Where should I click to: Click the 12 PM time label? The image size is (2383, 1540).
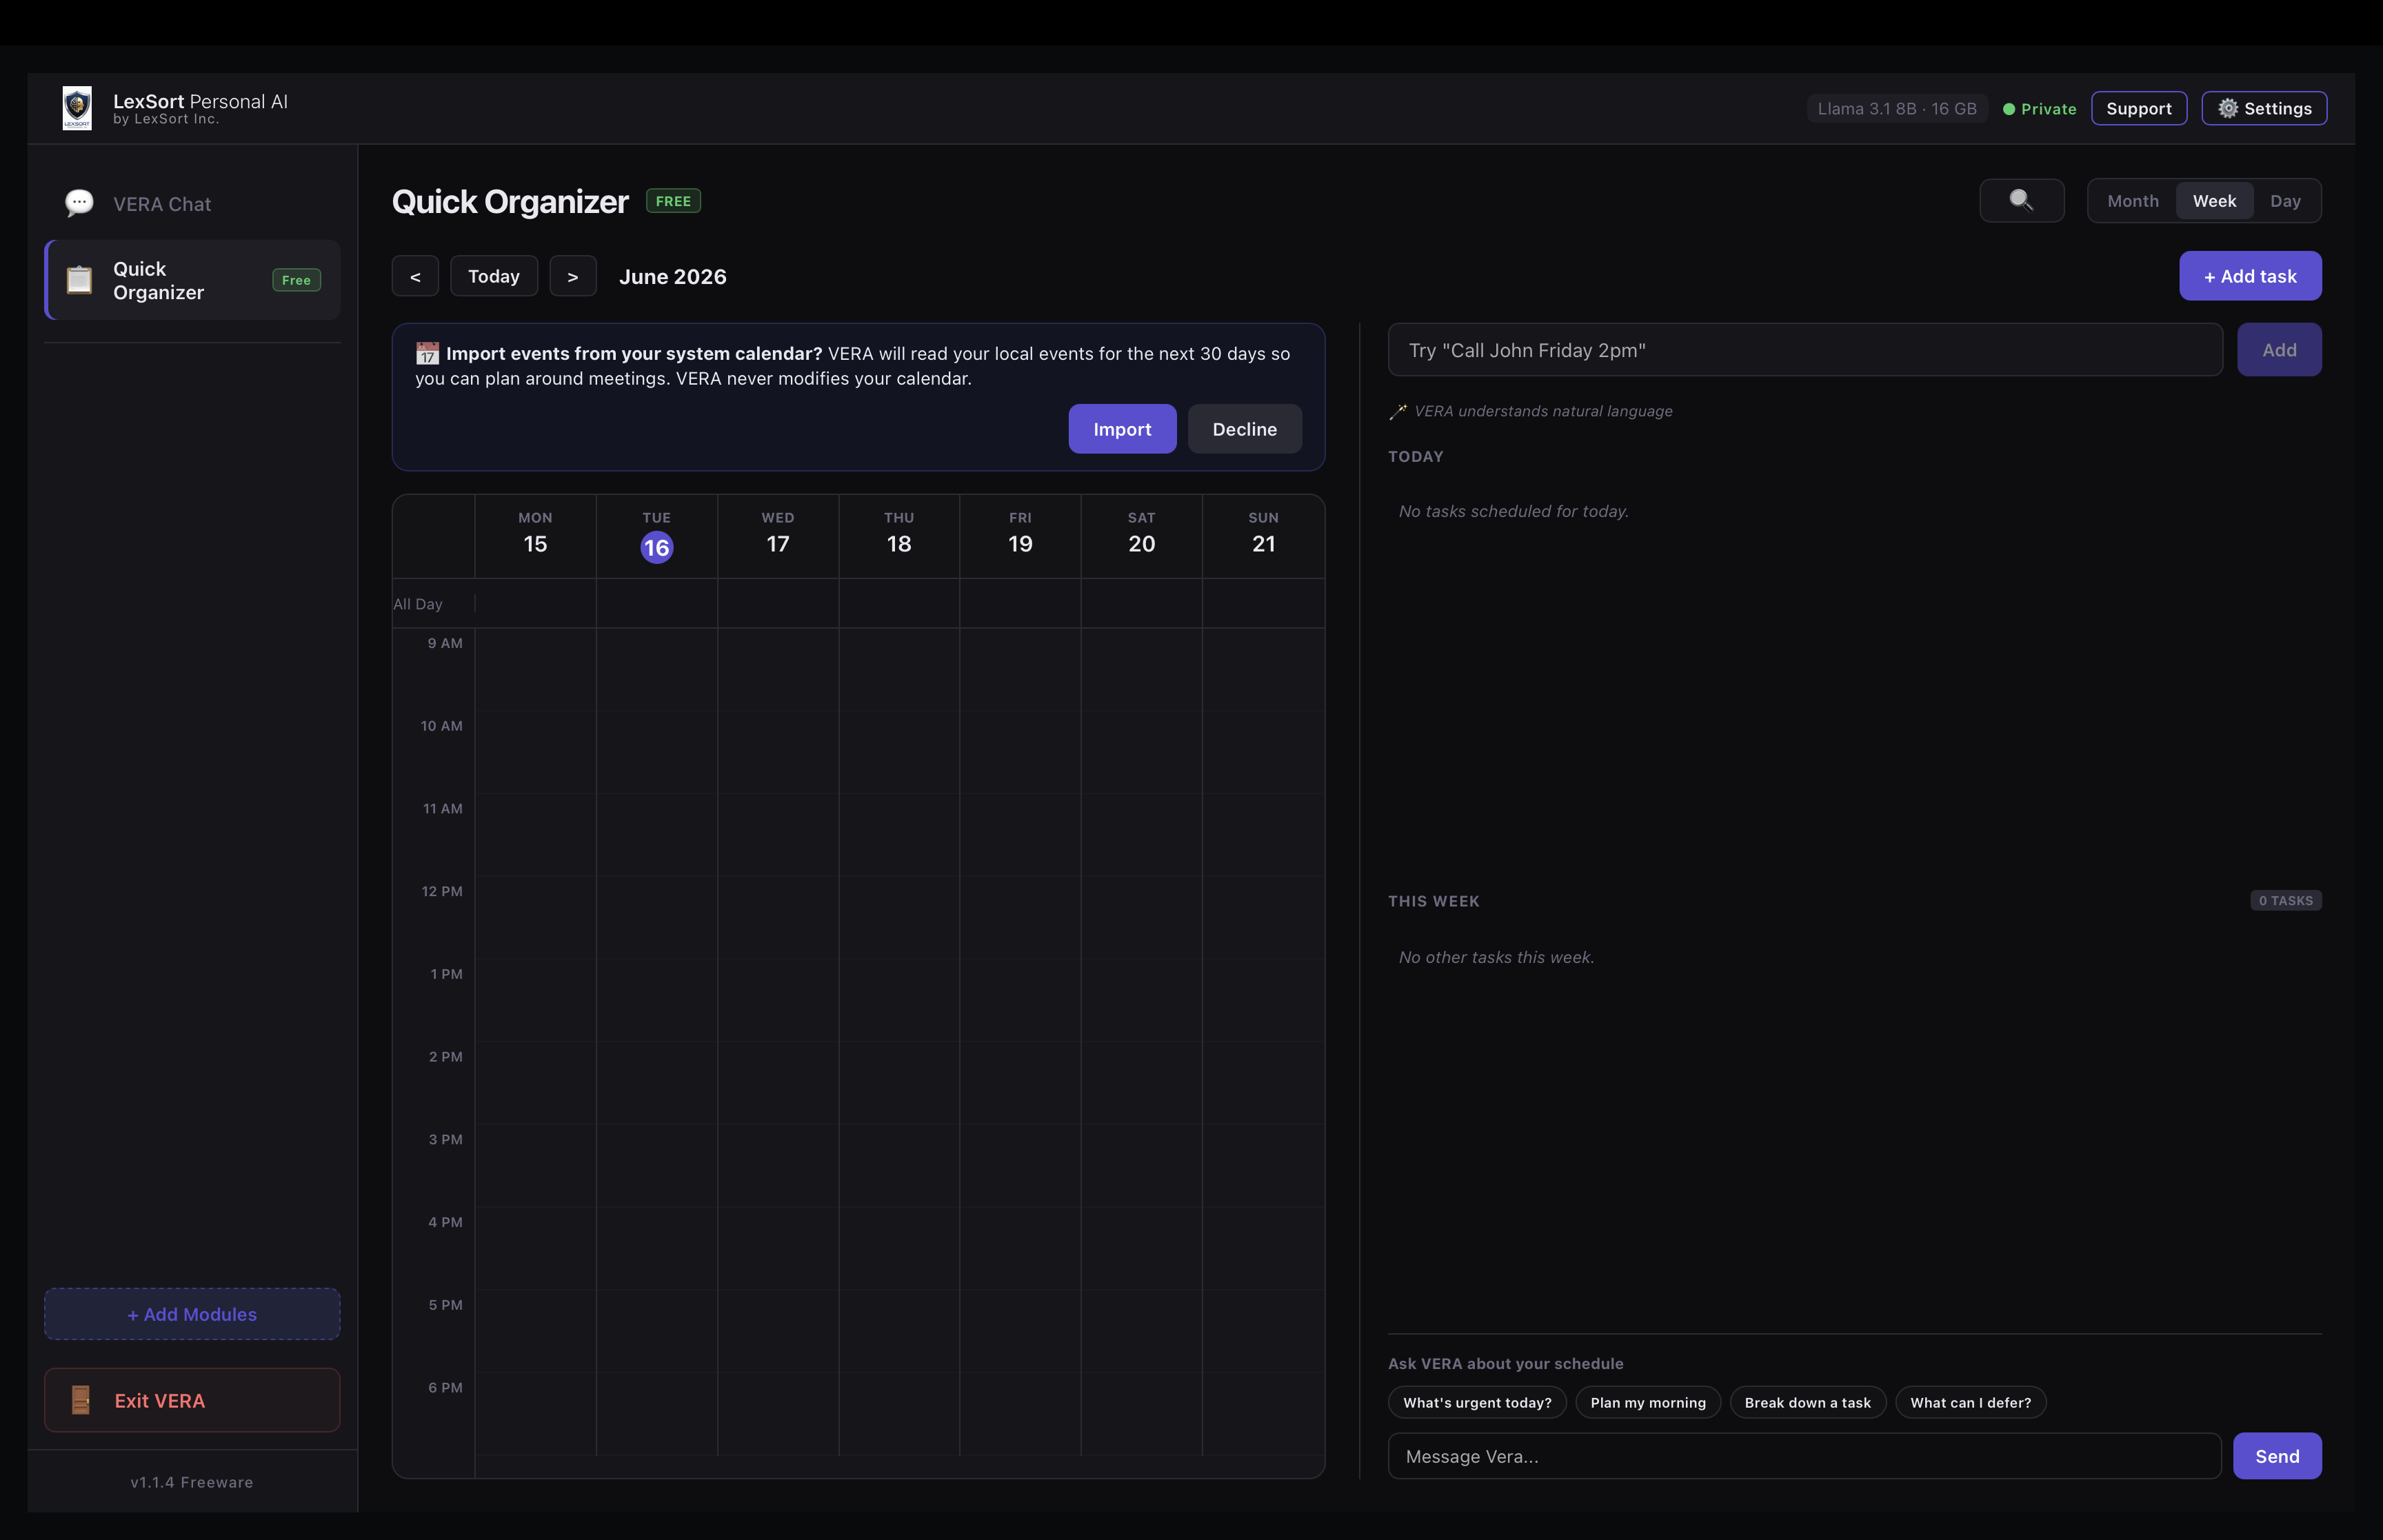[x=442, y=891]
